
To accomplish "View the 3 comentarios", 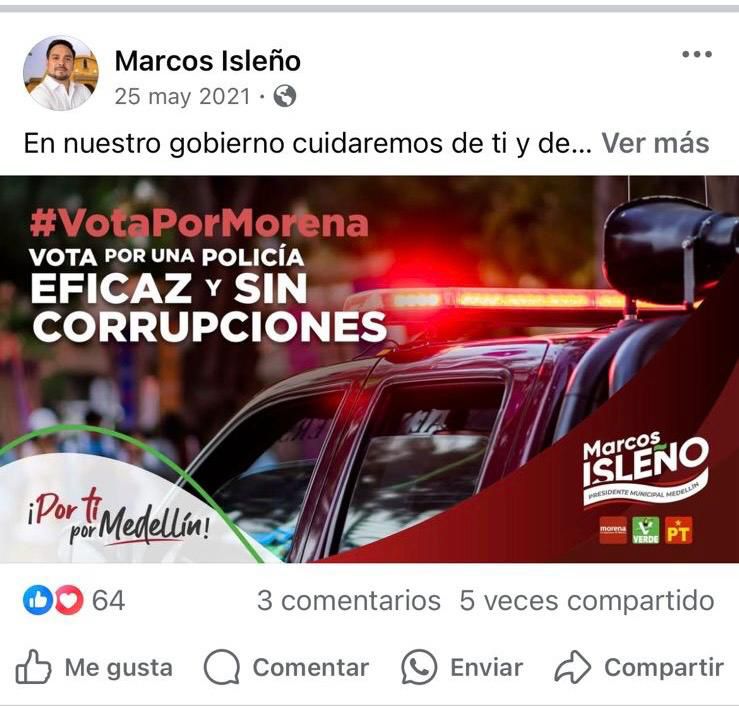I will click(349, 601).
